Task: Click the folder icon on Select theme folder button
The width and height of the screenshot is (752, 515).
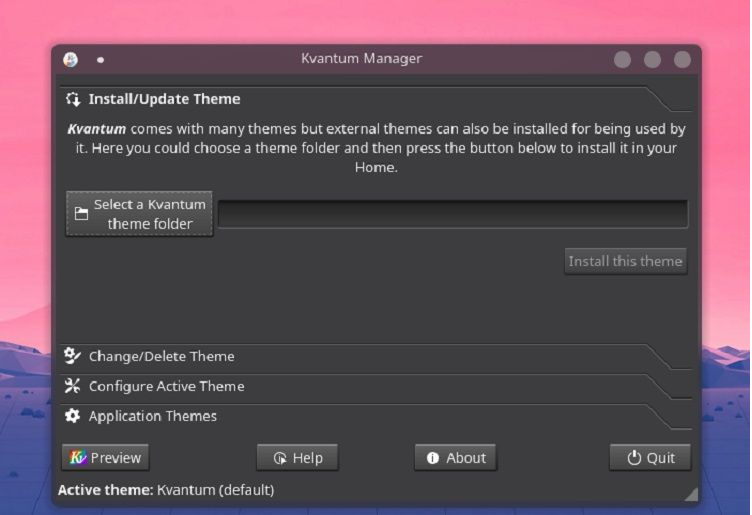Action: tap(82, 213)
